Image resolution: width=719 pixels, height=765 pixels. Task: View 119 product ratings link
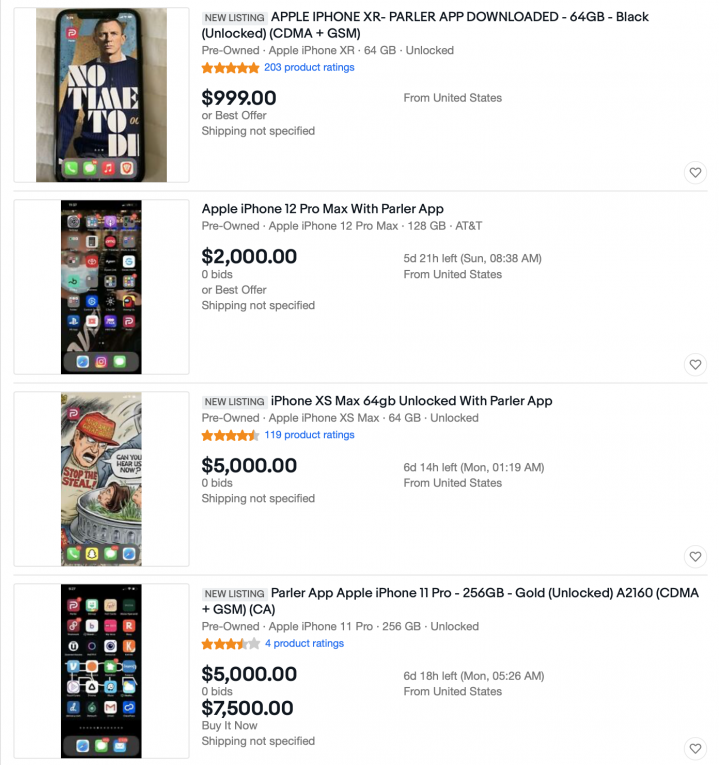coord(309,435)
